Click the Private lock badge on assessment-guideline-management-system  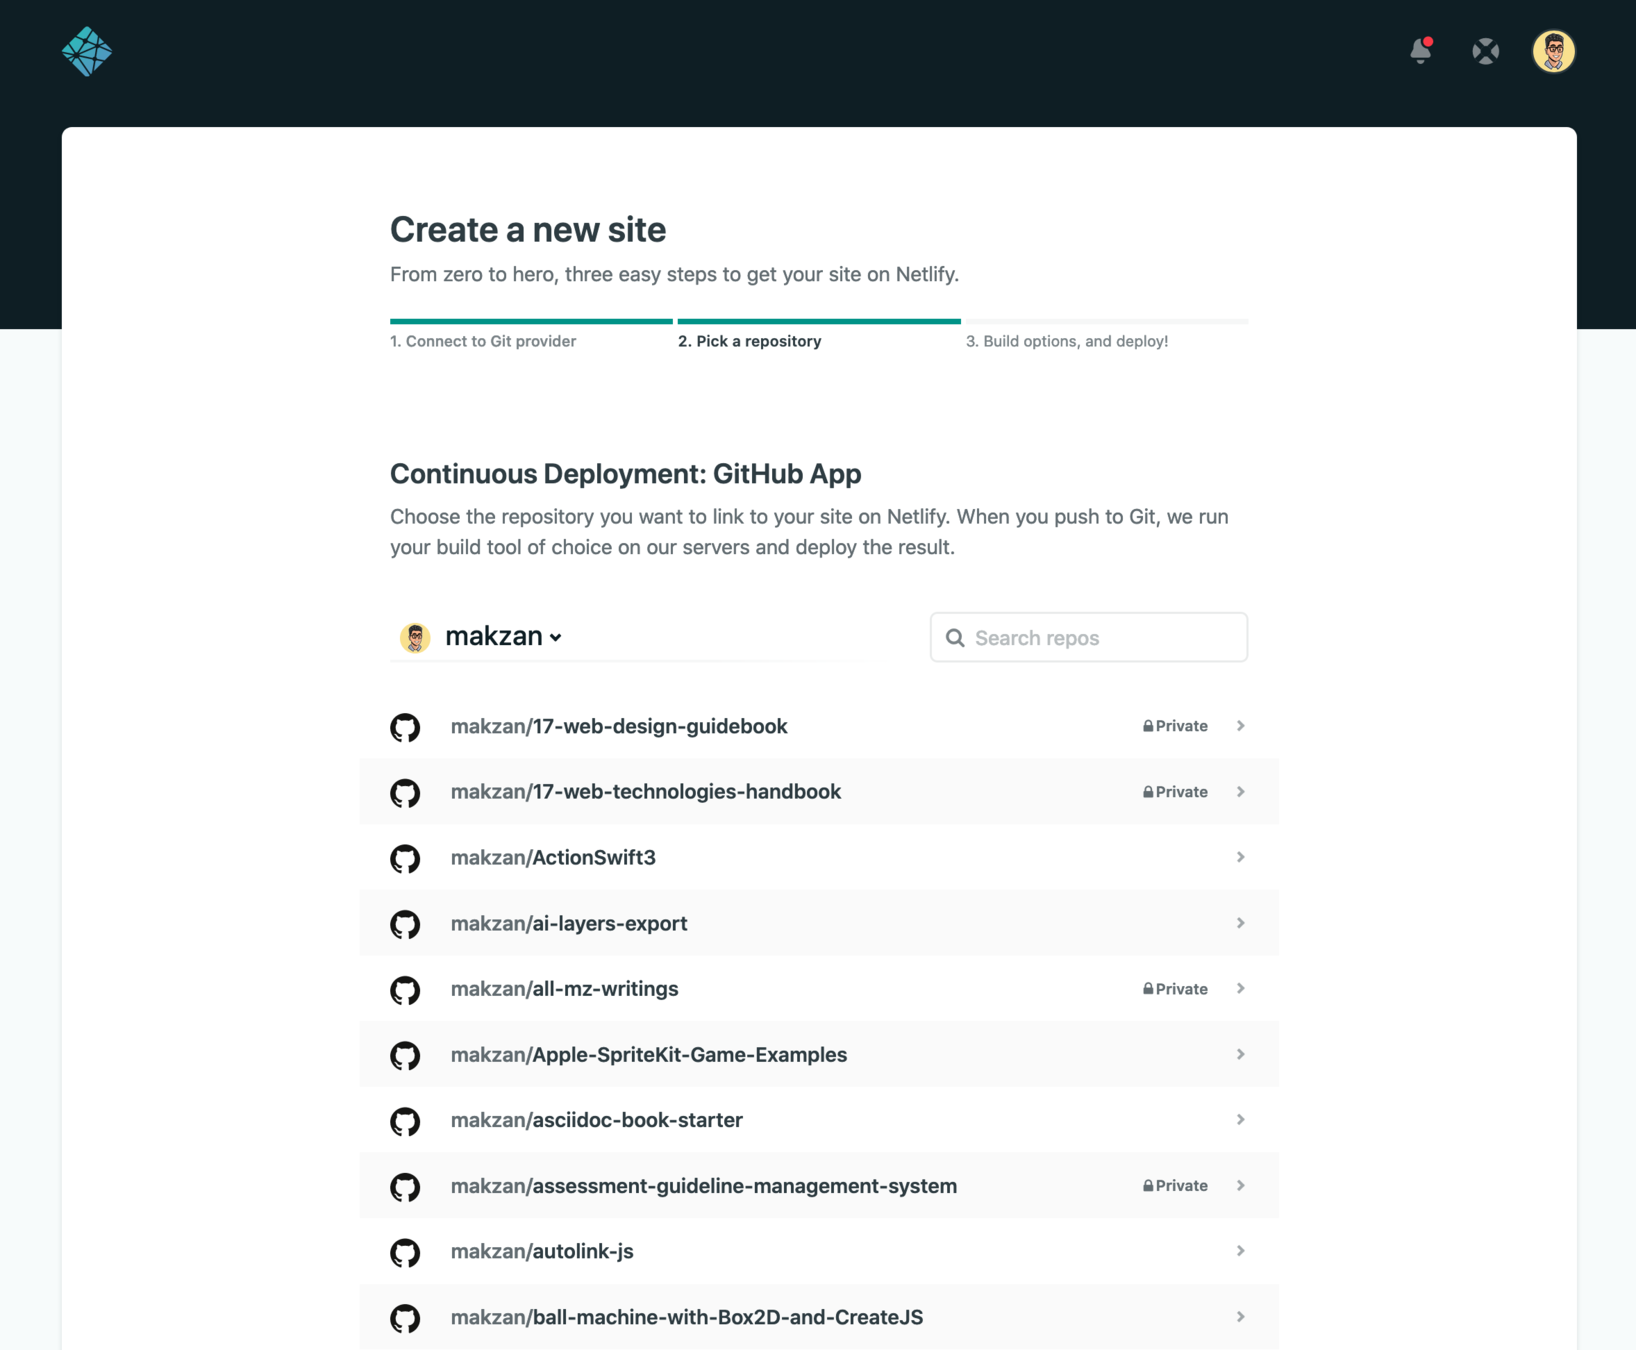click(x=1175, y=1186)
